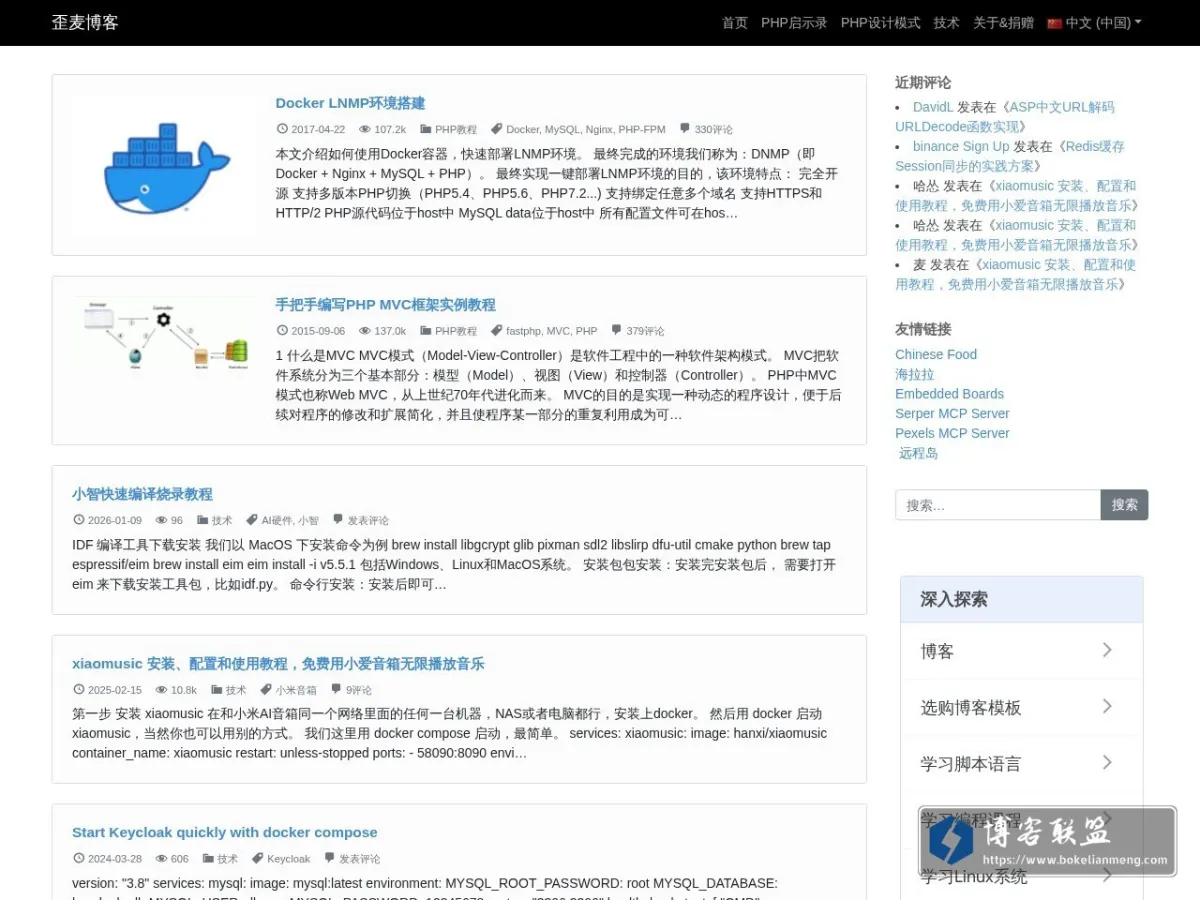Click eye views icon beside 606
Viewport: 1200px width, 900px height.
click(161, 858)
